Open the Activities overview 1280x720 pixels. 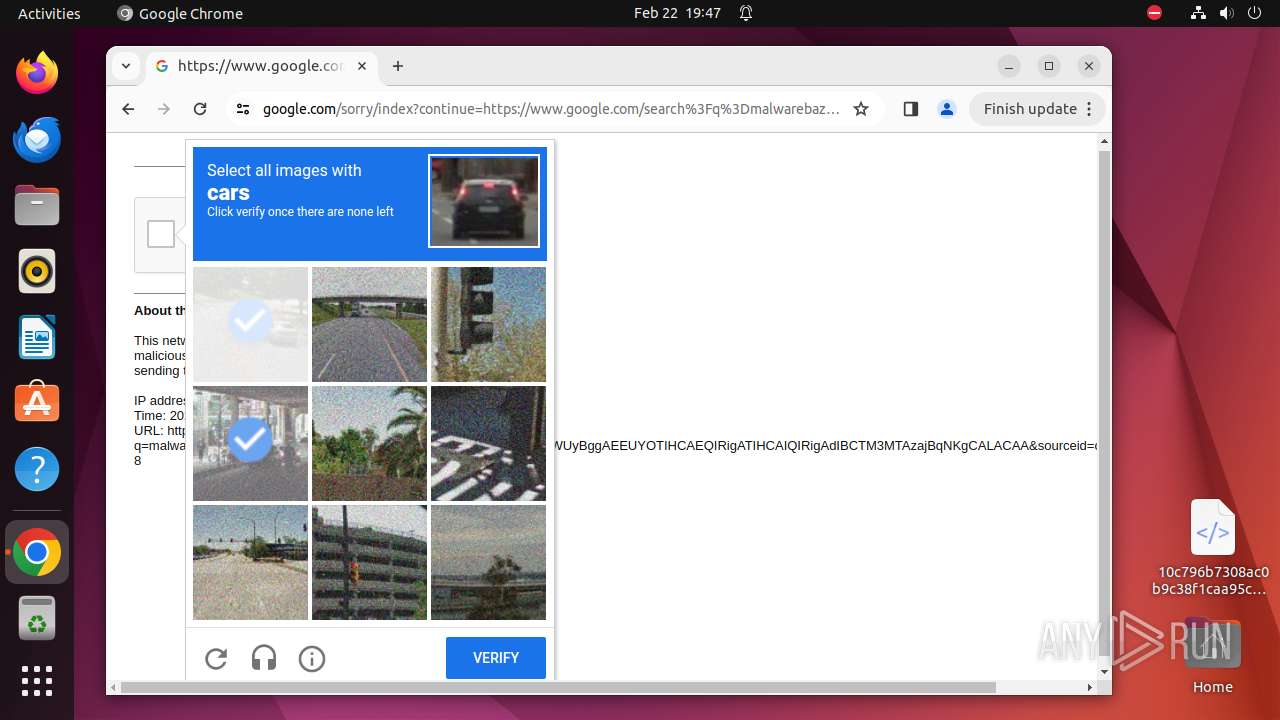tap(49, 13)
